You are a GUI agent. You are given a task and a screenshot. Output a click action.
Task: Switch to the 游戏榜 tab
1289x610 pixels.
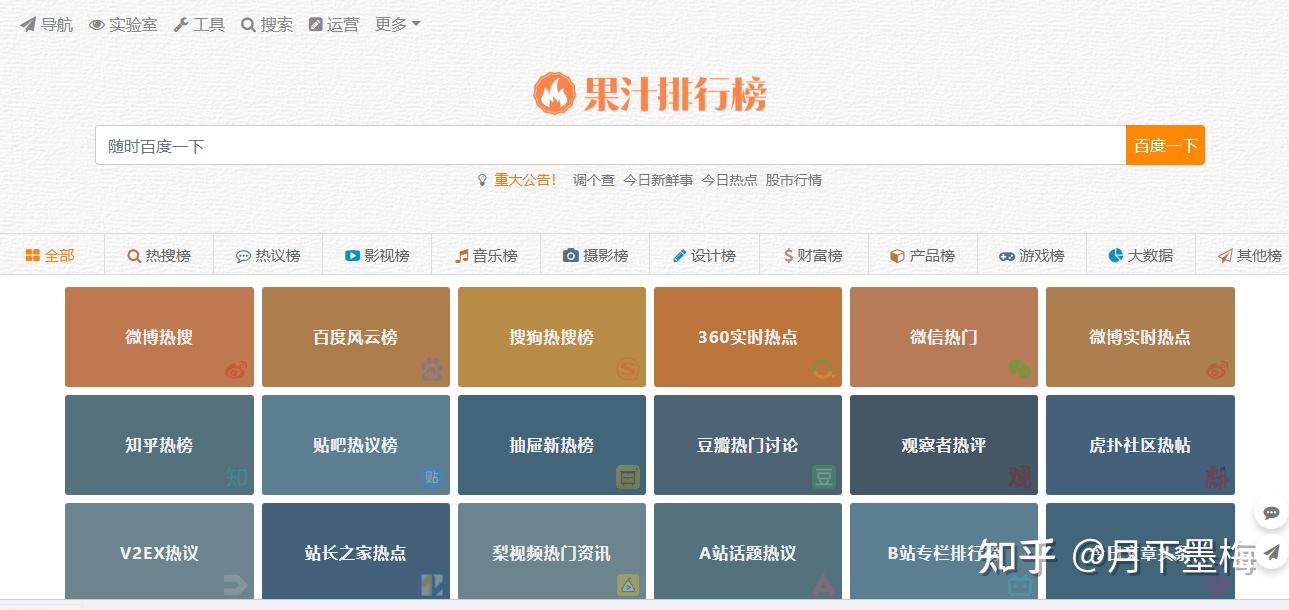[x=1031, y=255]
